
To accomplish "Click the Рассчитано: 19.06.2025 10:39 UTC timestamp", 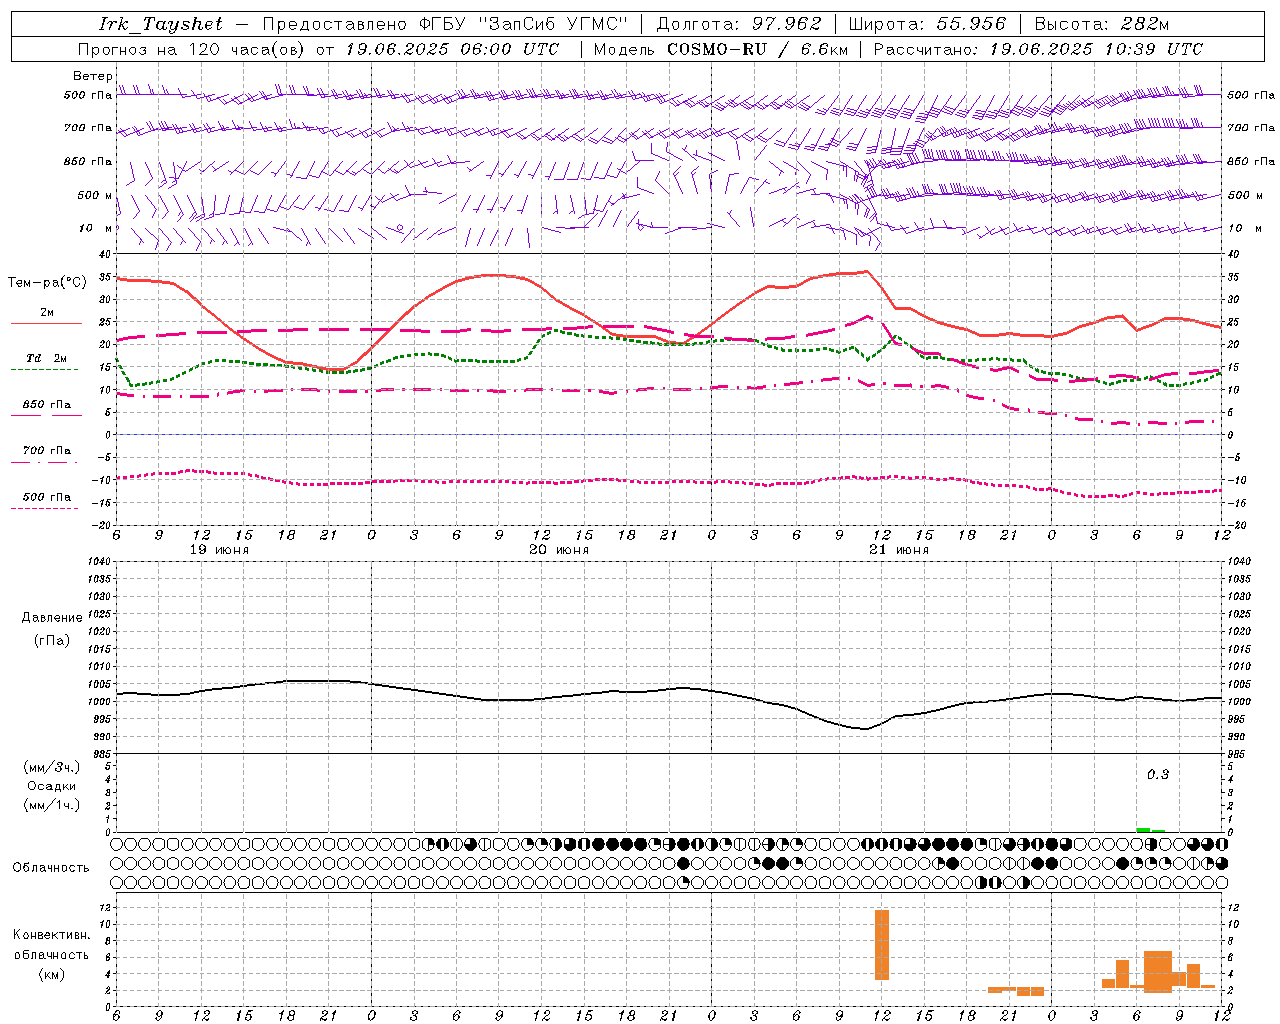I will pos(1038,49).
